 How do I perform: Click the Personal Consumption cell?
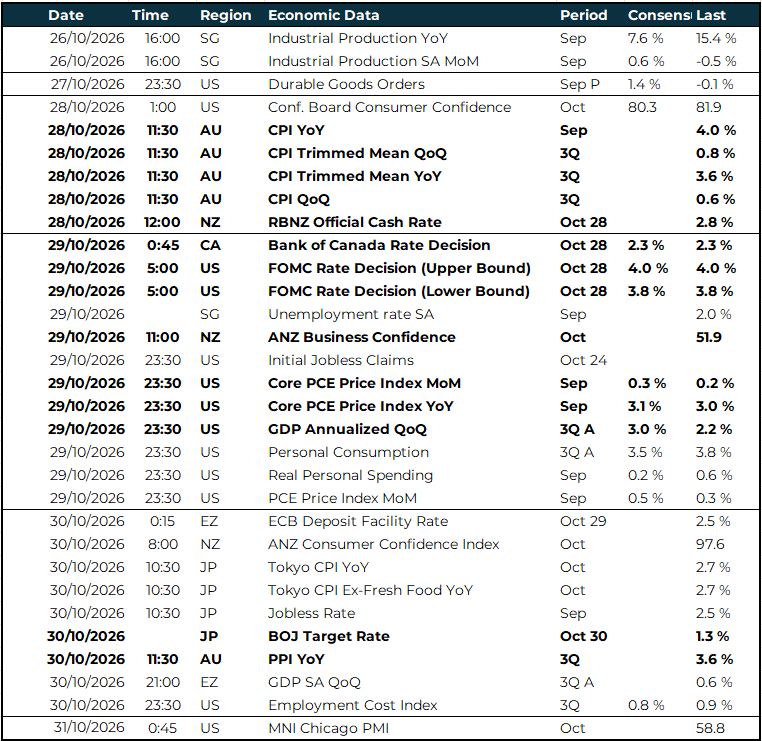348,452
